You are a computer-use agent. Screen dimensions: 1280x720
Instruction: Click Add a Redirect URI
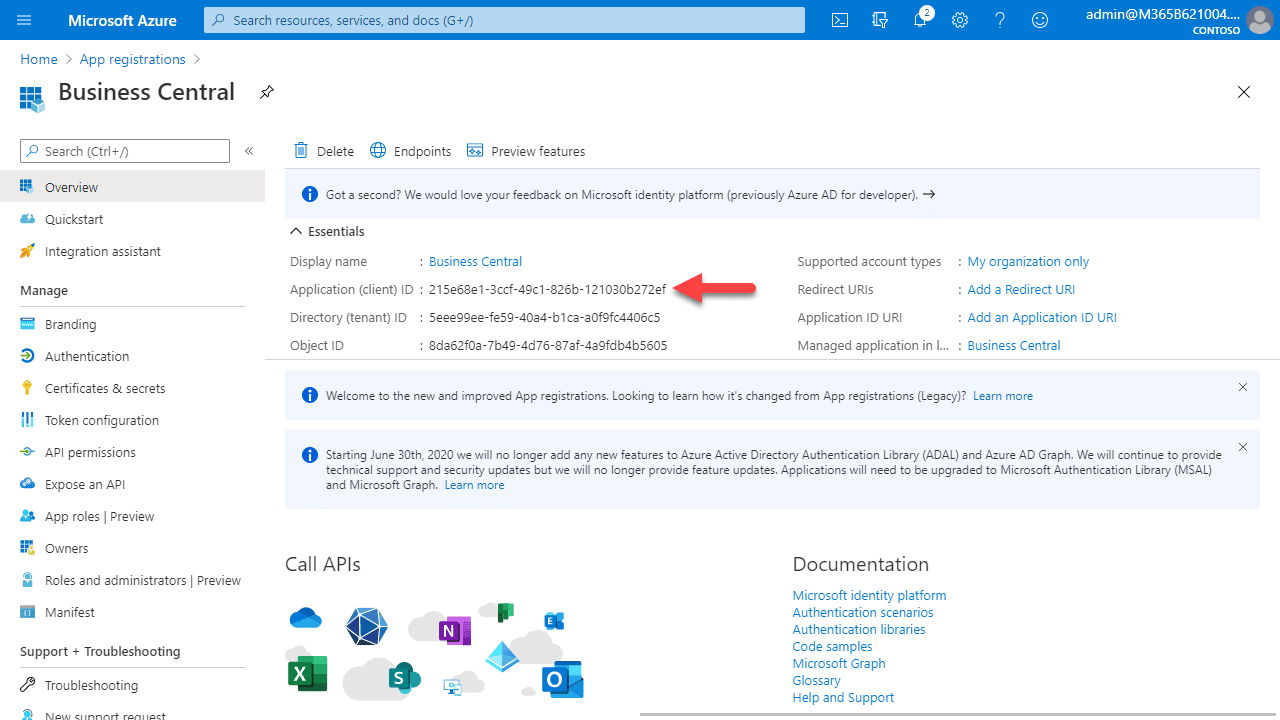click(1021, 289)
